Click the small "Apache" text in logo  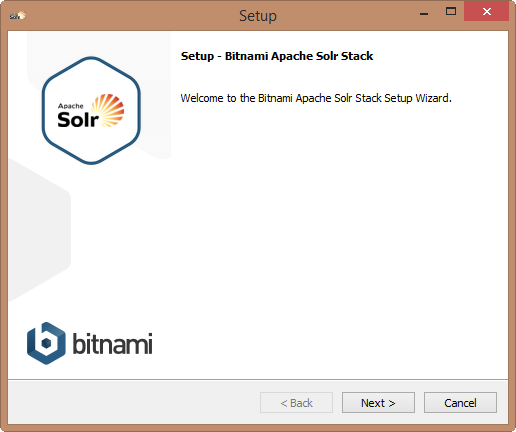click(71, 106)
